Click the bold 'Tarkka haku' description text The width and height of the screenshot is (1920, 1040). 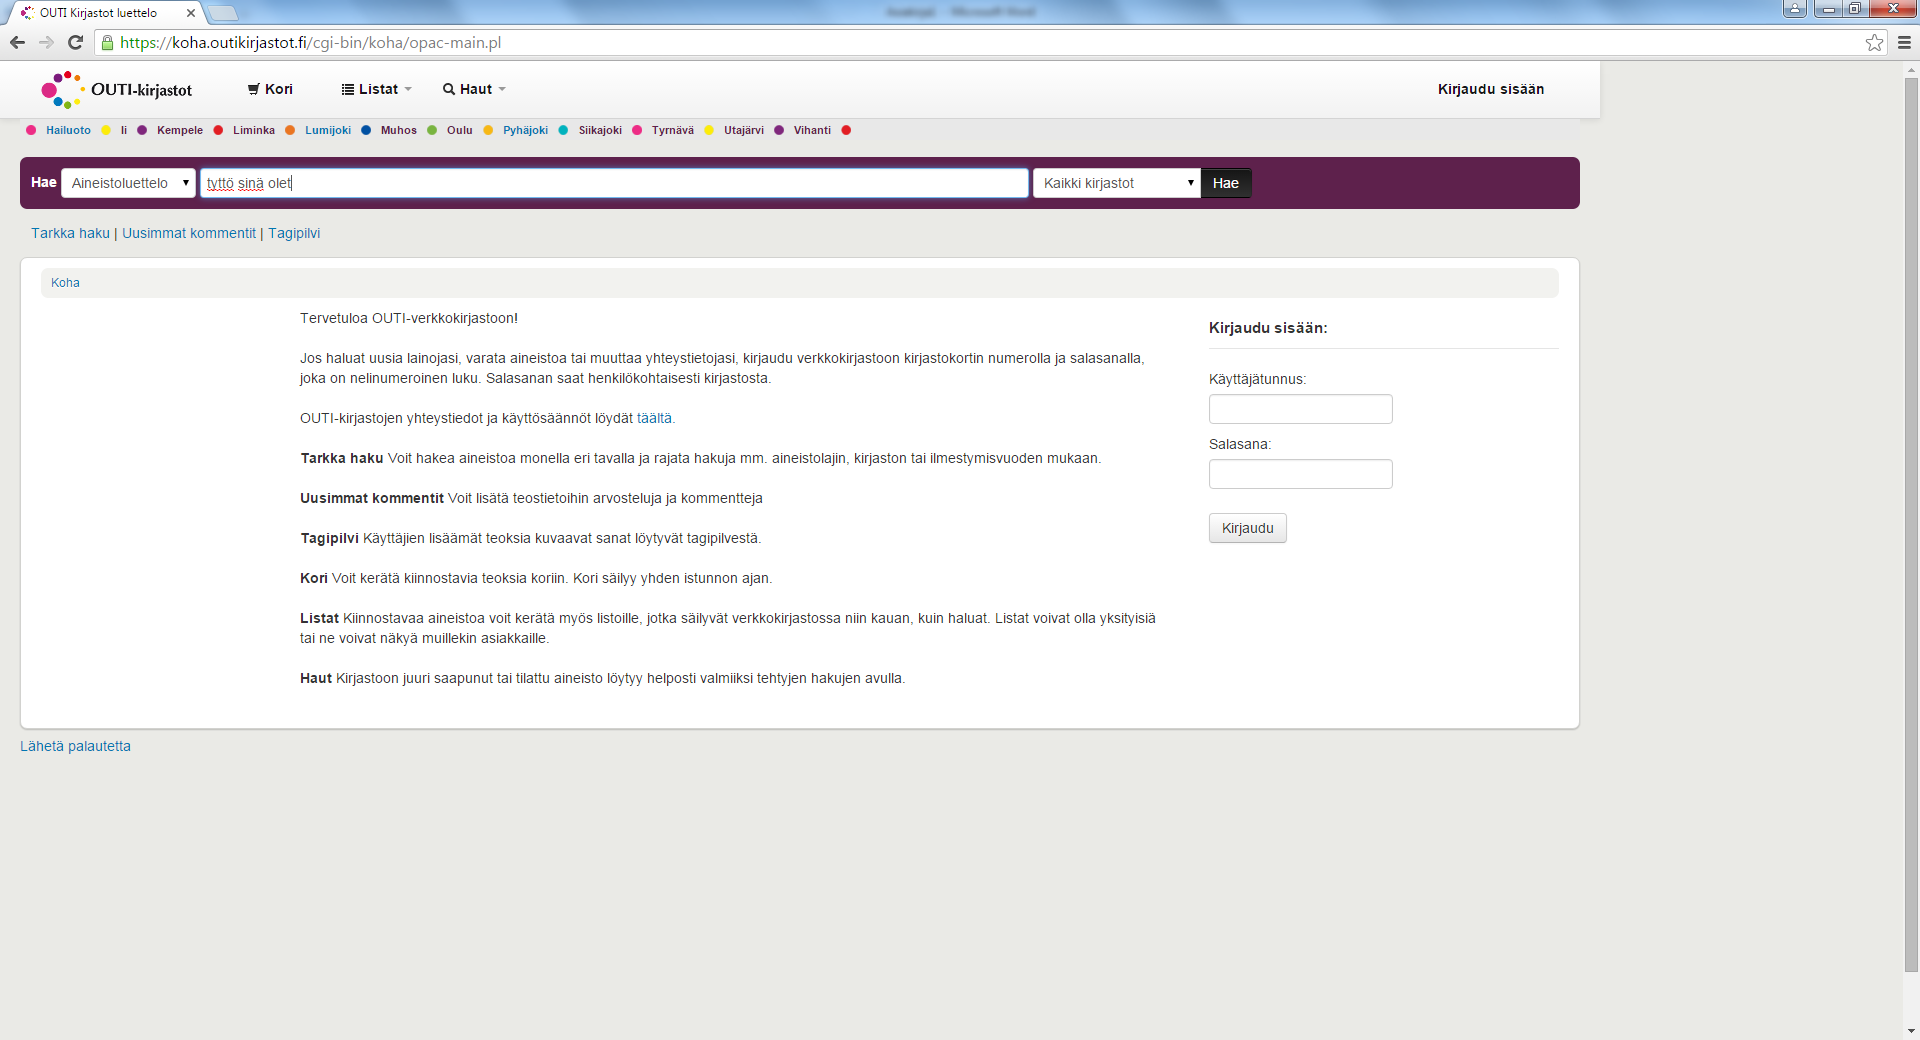click(342, 458)
